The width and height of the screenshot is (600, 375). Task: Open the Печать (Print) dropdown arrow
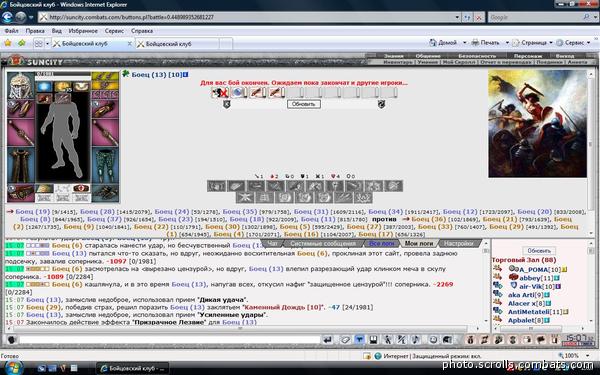tap(507, 43)
